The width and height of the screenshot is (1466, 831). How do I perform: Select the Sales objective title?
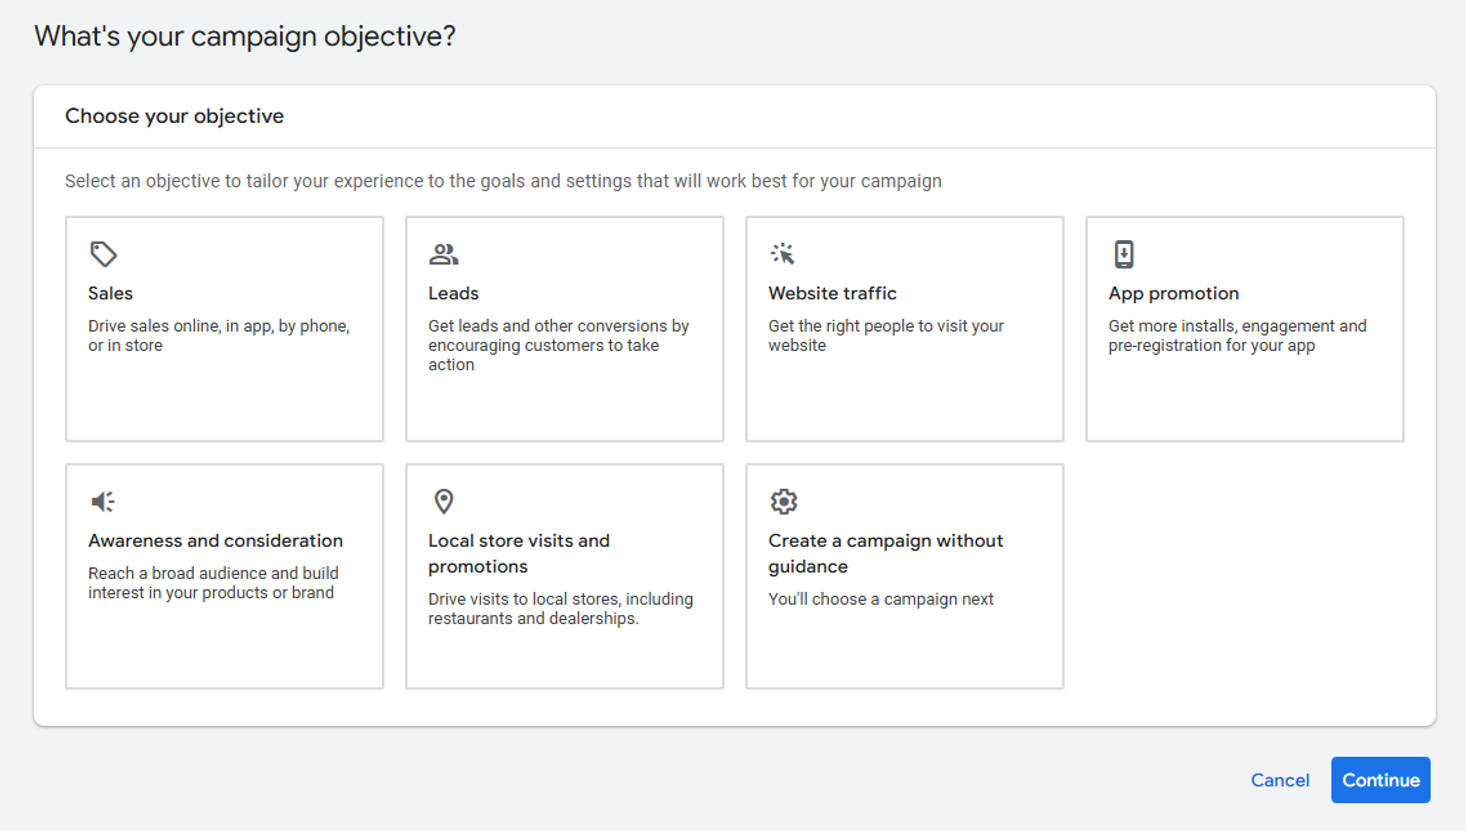click(110, 293)
